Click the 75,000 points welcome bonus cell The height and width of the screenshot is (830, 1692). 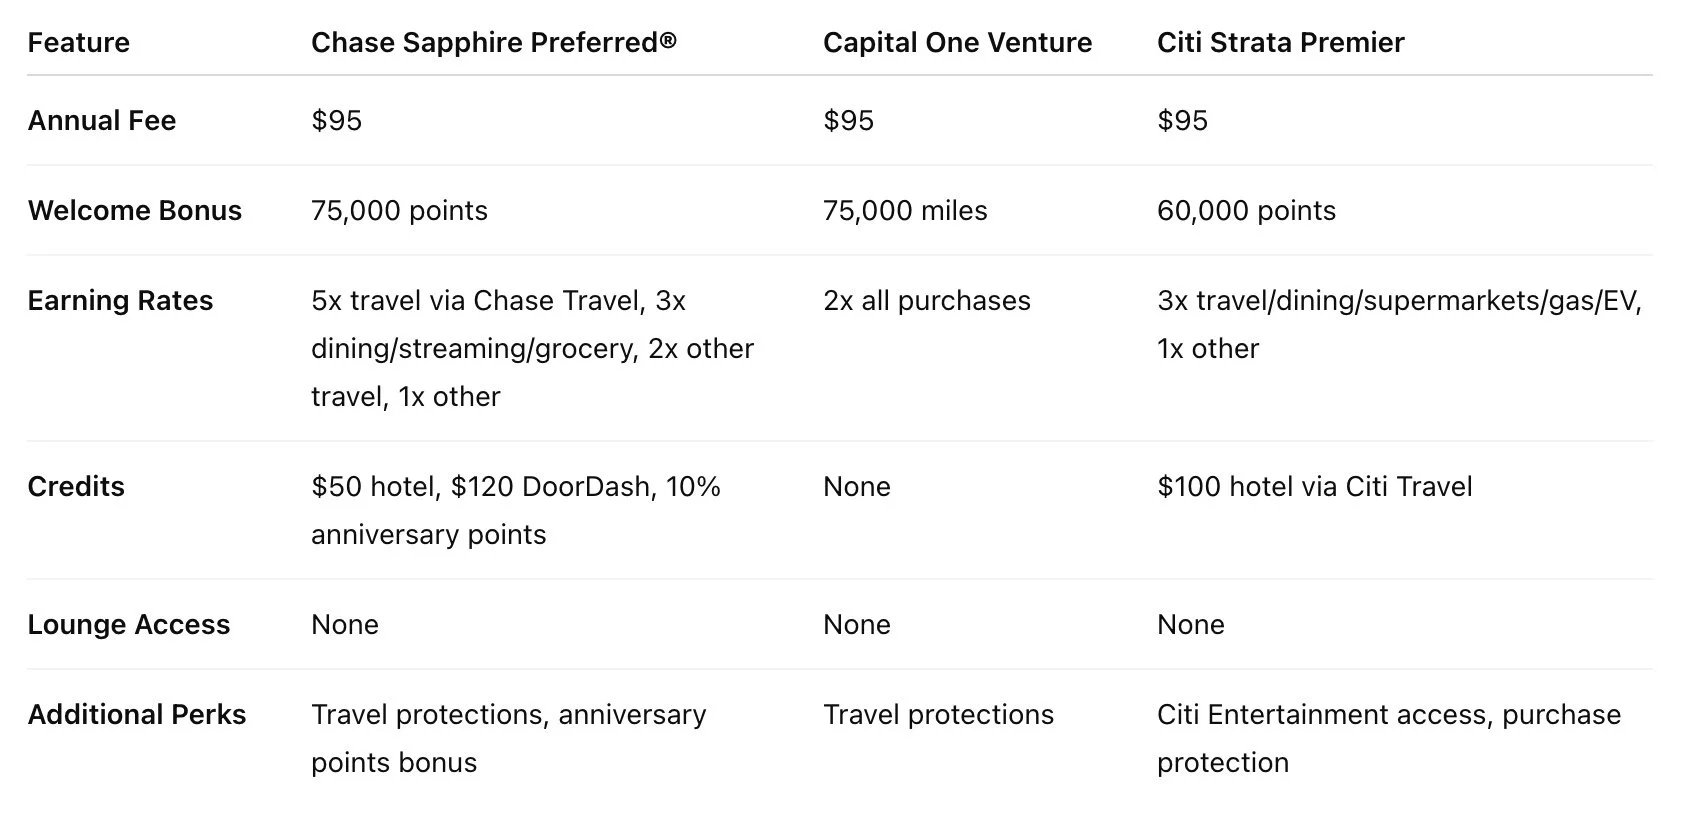(x=399, y=210)
